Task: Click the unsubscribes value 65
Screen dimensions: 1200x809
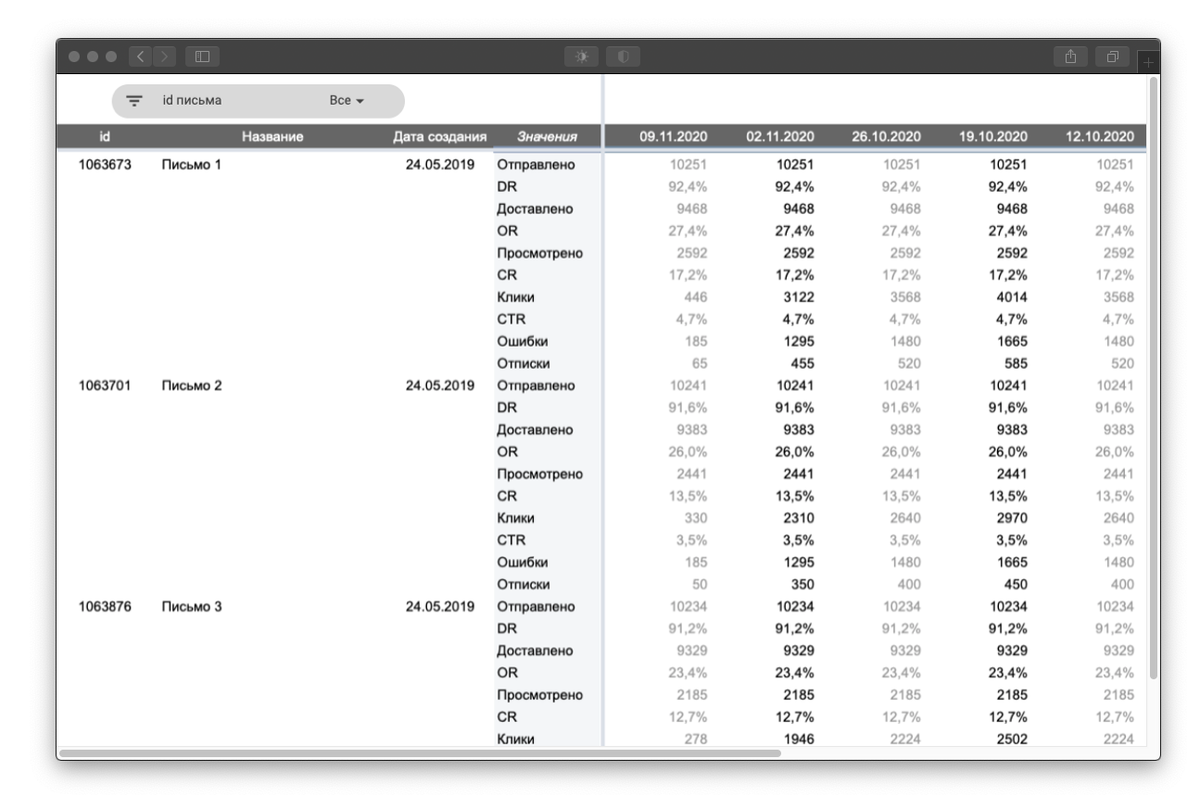Action: [x=698, y=364]
